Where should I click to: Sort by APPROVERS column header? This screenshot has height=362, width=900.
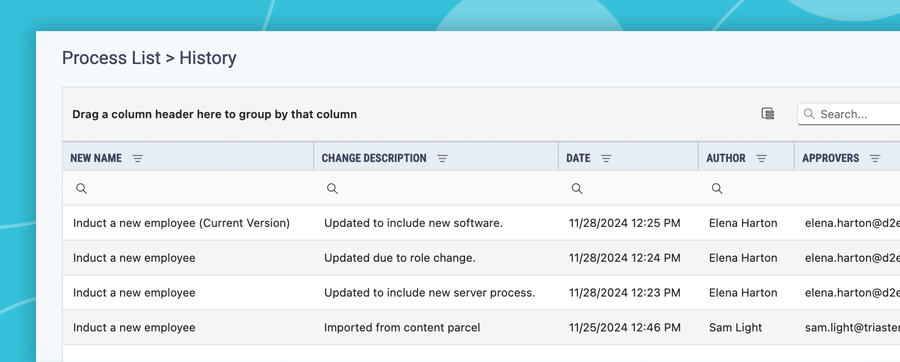click(x=831, y=158)
